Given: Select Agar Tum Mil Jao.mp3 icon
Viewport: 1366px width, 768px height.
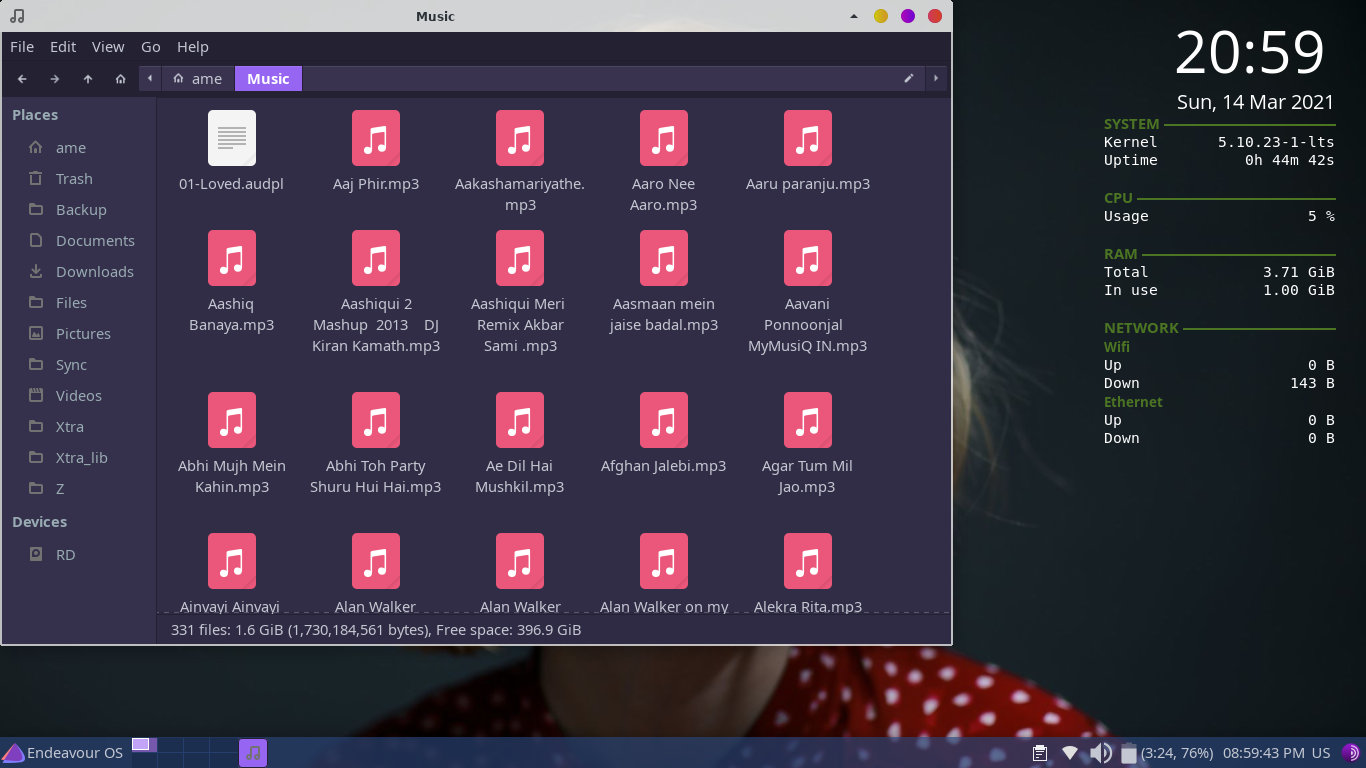Looking at the screenshot, I should 808,420.
